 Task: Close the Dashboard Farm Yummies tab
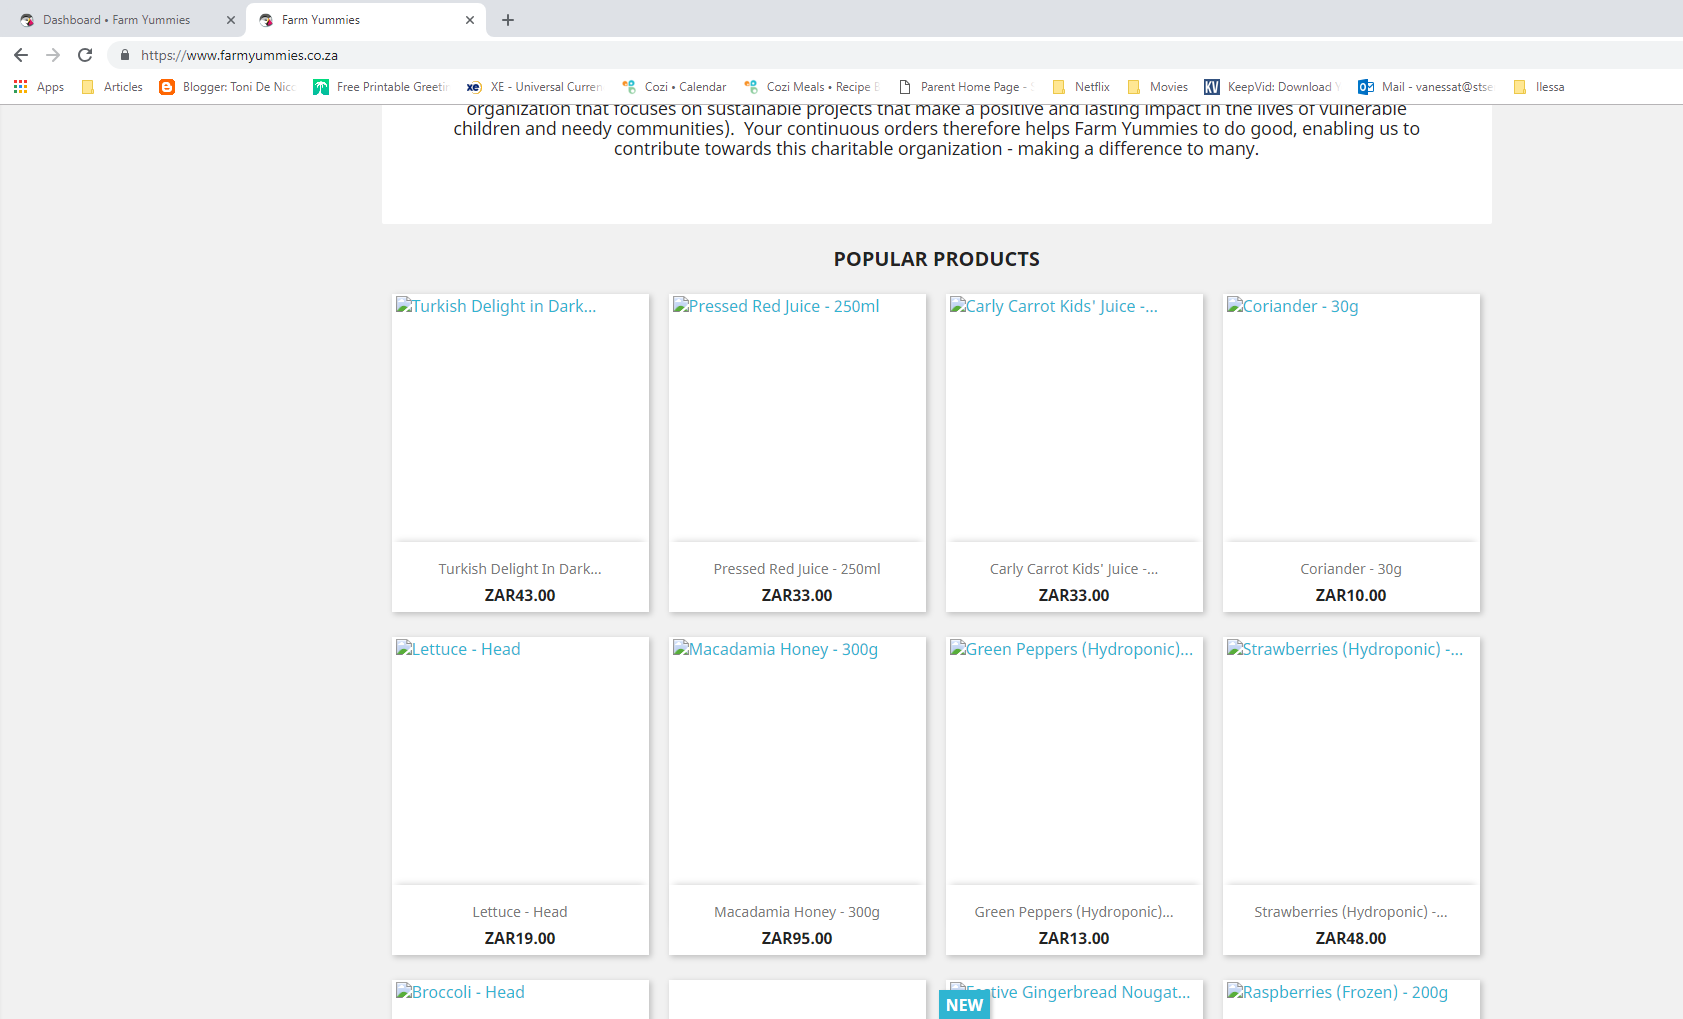231,20
